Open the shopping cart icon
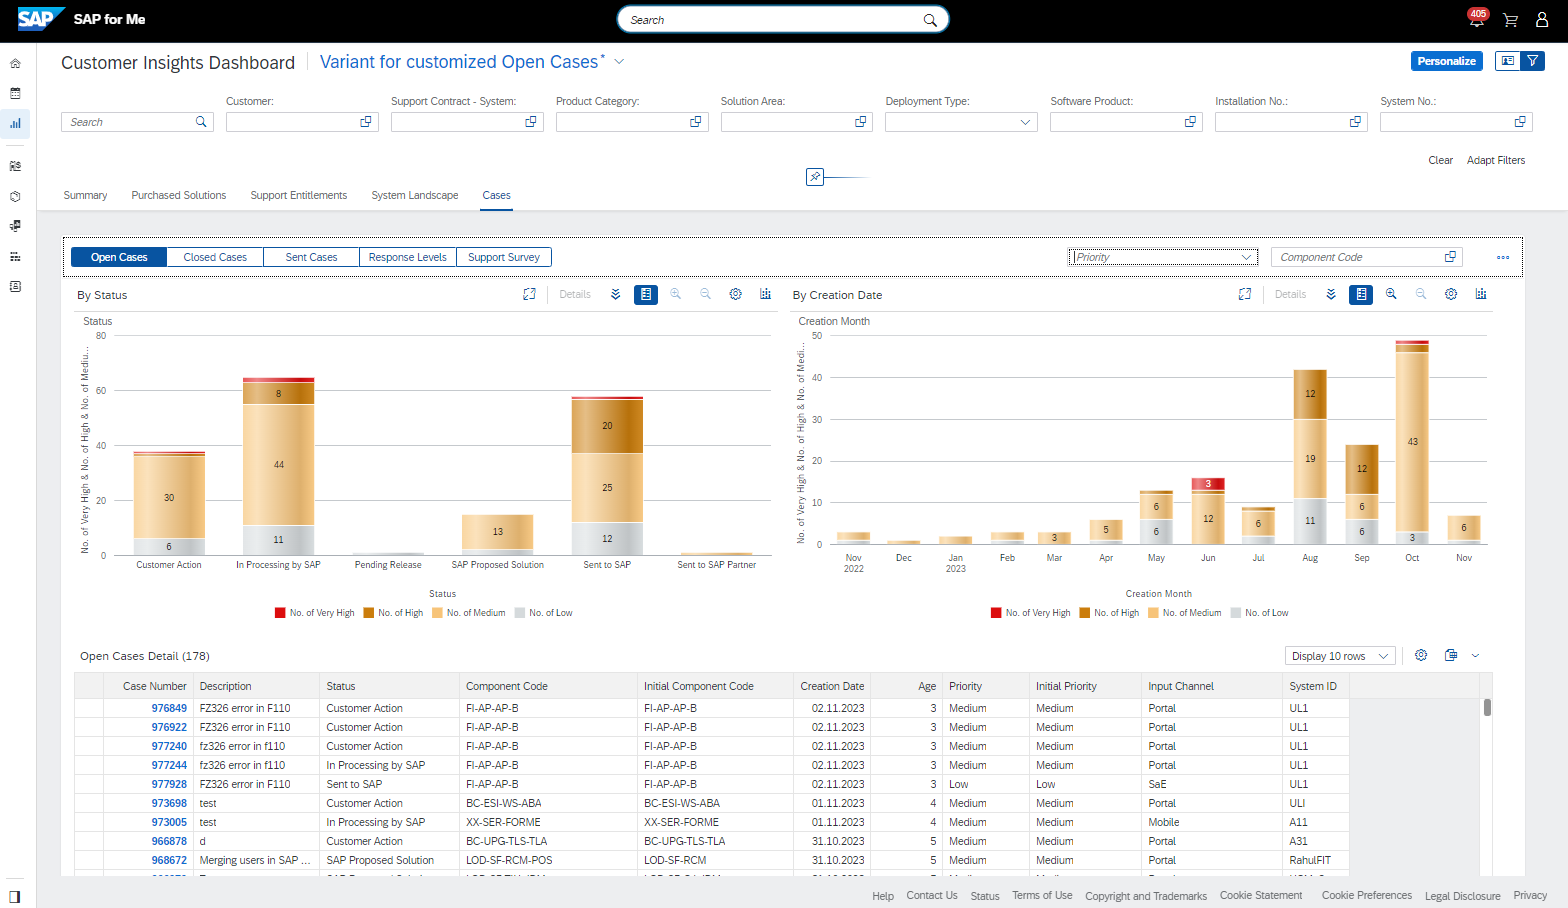The width and height of the screenshot is (1568, 908). (x=1510, y=20)
